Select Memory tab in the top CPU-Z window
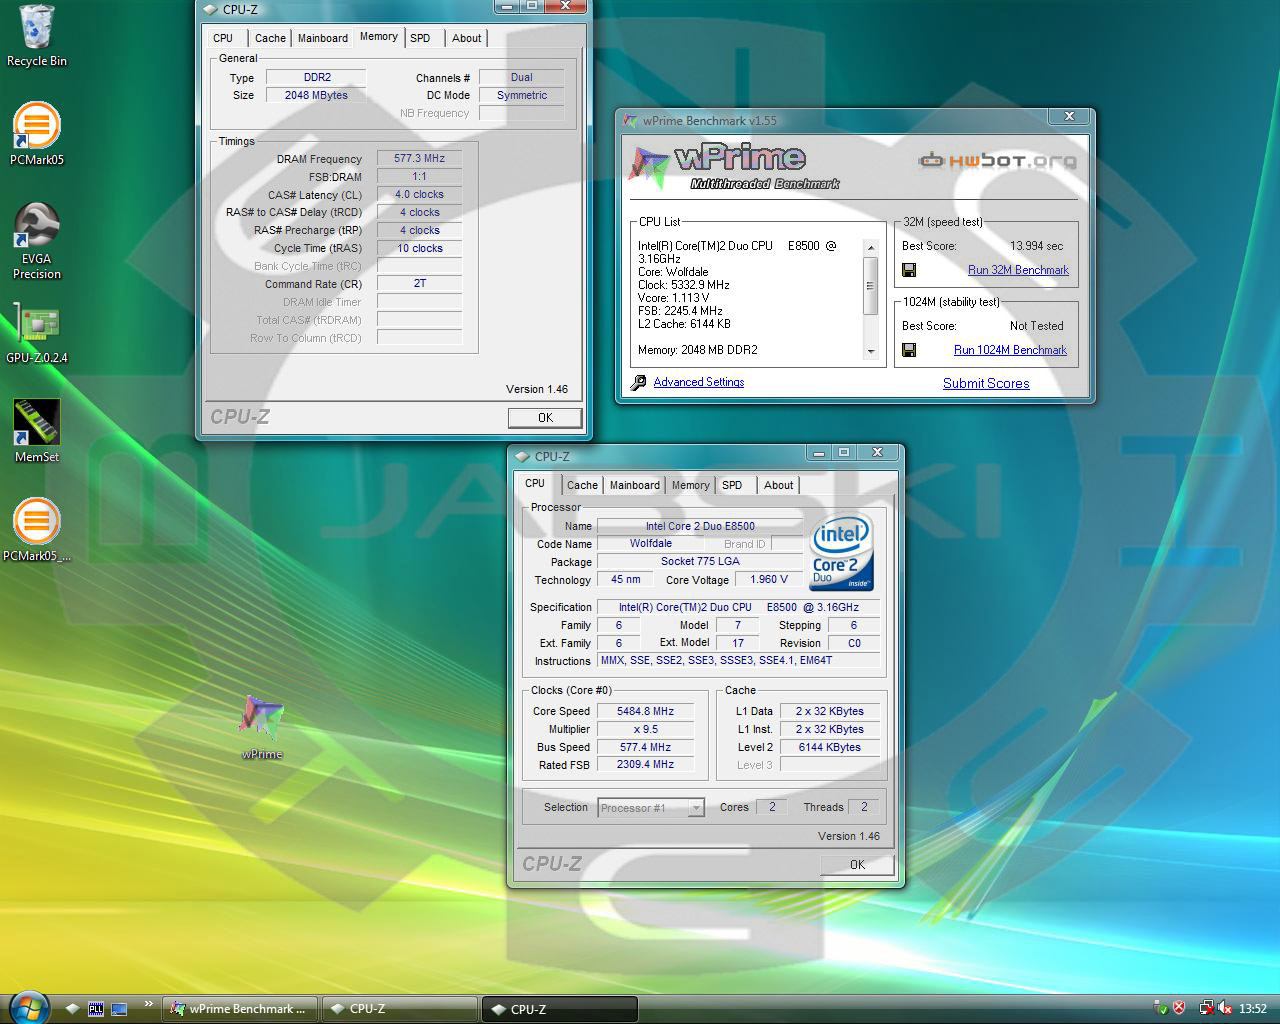This screenshot has height=1024, width=1280. tap(379, 36)
